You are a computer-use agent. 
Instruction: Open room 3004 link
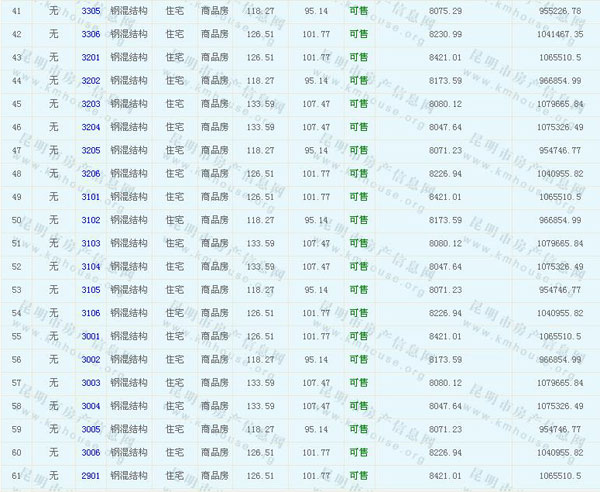90,406
